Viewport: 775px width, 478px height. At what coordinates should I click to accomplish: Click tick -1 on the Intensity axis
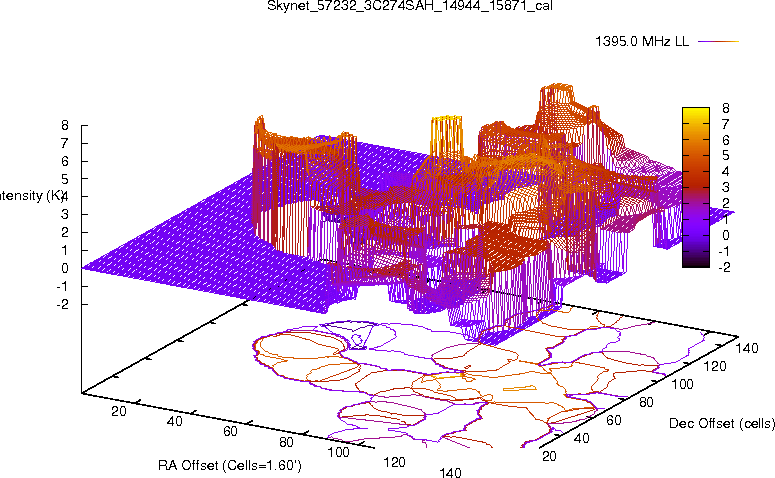63,286
